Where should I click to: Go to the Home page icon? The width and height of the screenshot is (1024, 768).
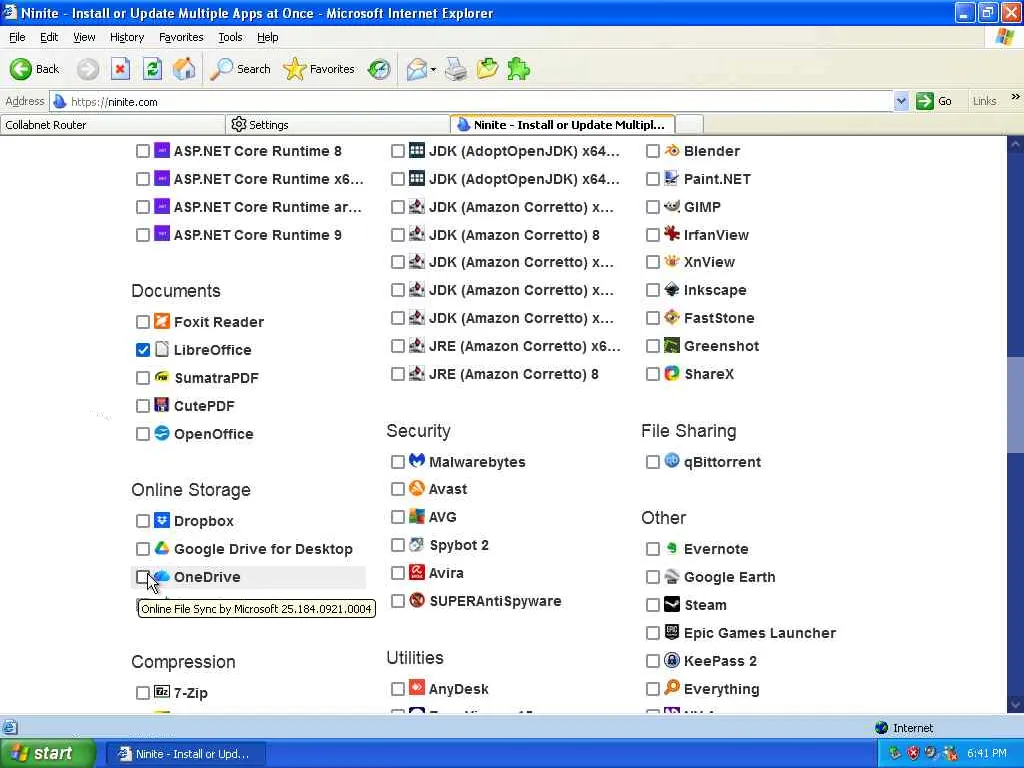tap(184, 69)
